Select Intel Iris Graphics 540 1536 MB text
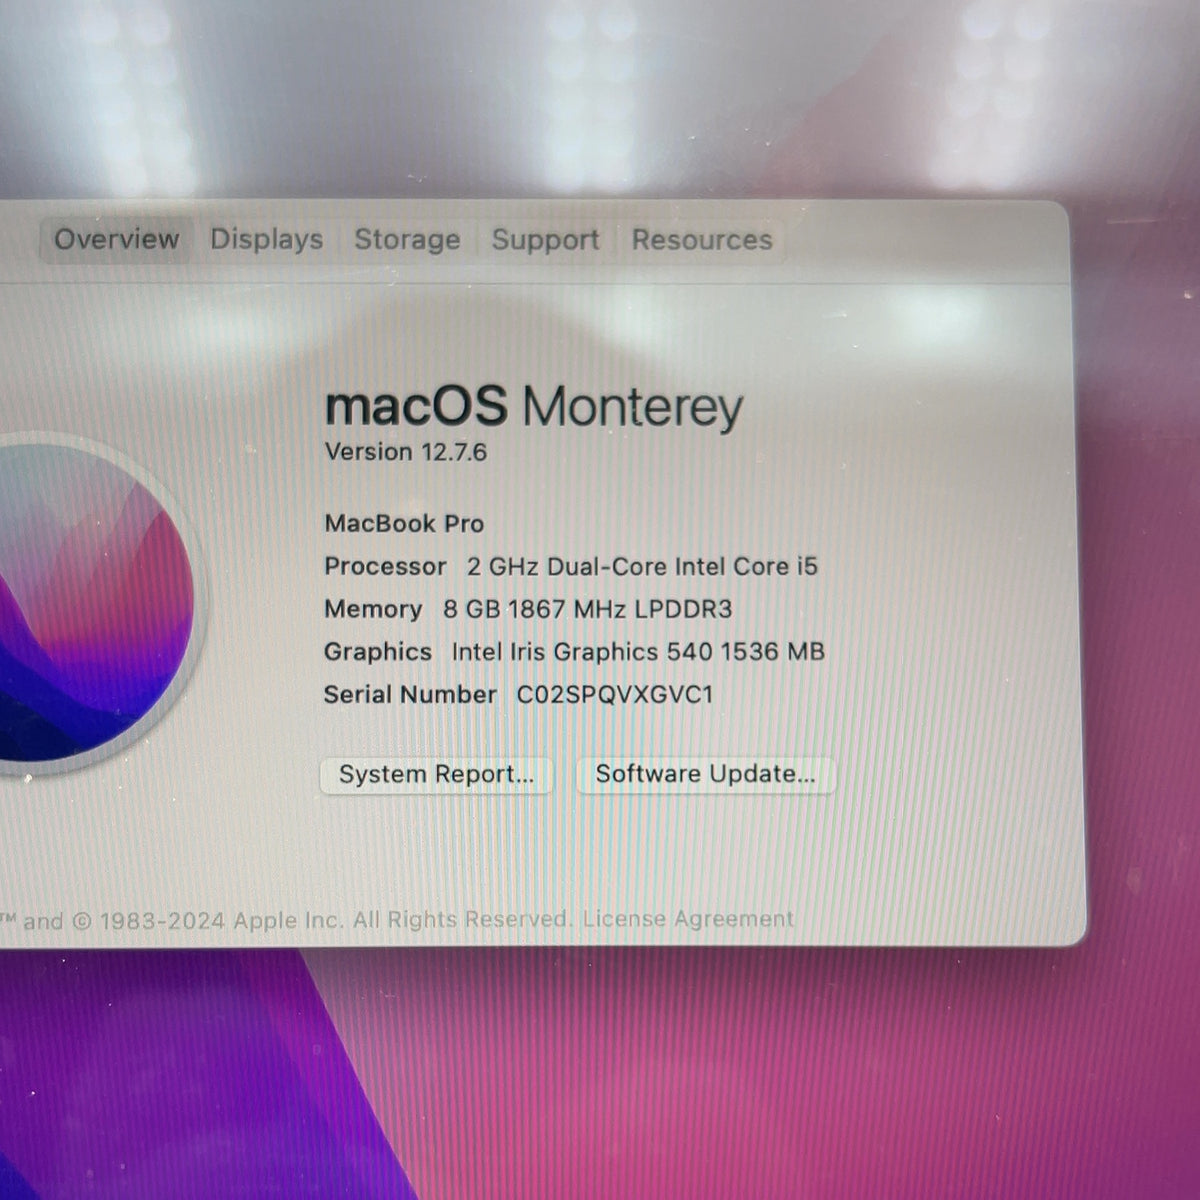This screenshot has width=1200, height=1200. (x=638, y=652)
